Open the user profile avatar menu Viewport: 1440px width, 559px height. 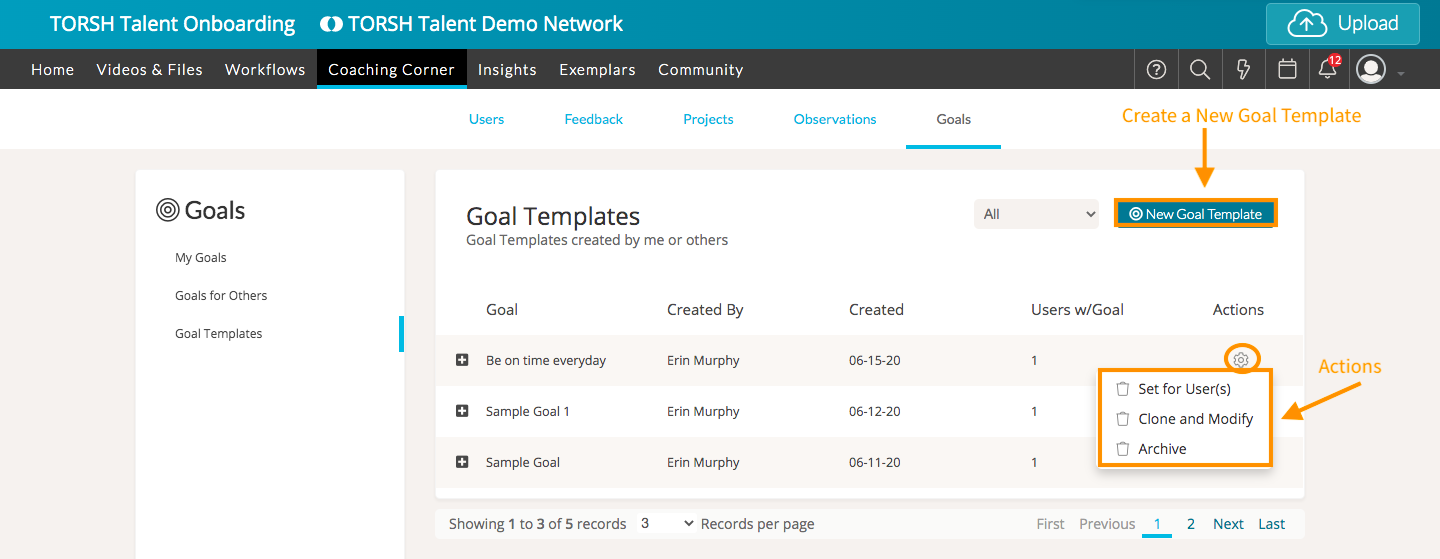point(1371,69)
